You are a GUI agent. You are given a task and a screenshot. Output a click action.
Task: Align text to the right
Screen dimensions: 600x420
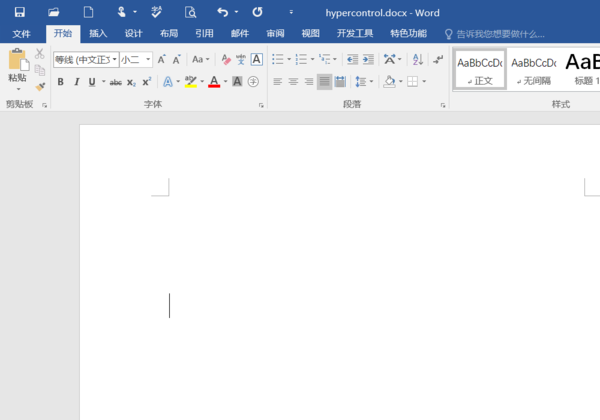(309, 81)
